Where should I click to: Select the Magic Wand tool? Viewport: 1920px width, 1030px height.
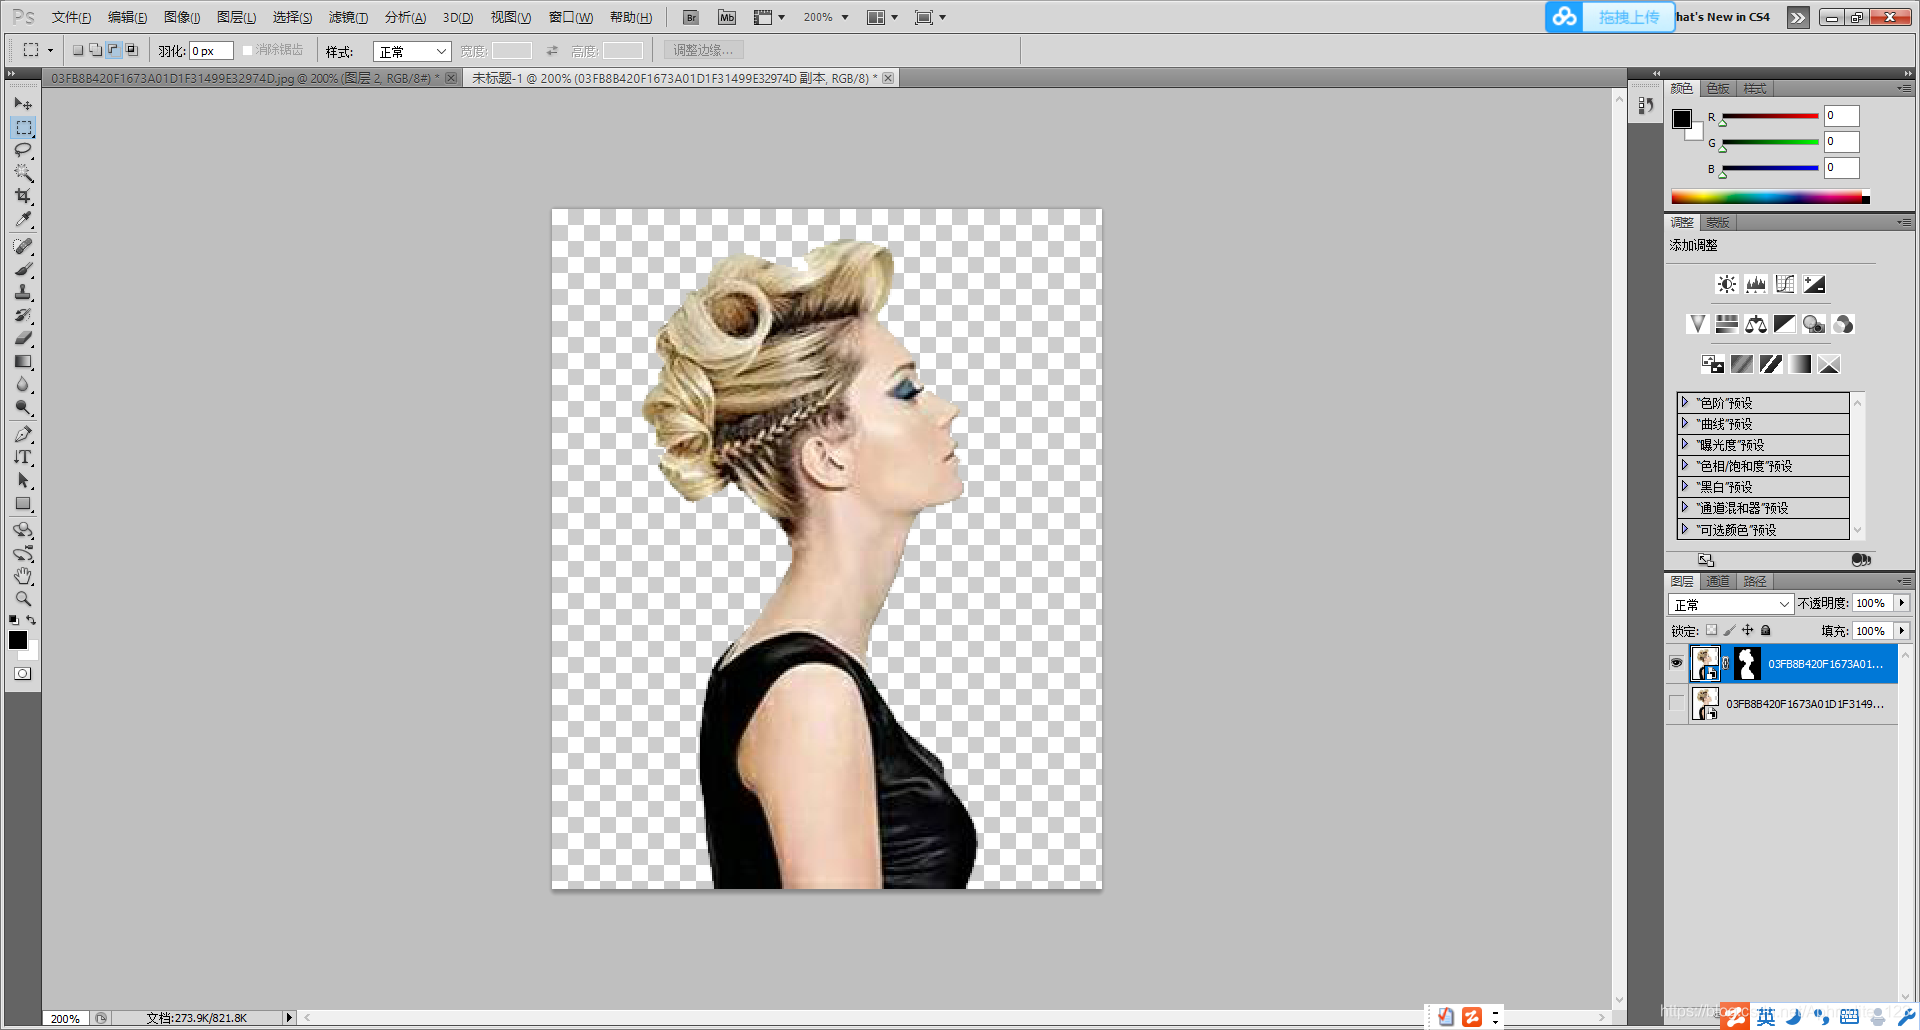click(x=23, y=173)
